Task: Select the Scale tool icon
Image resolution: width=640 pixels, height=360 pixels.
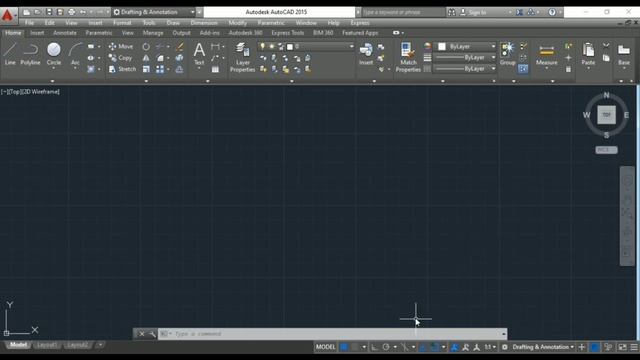Action: [146, 69]
